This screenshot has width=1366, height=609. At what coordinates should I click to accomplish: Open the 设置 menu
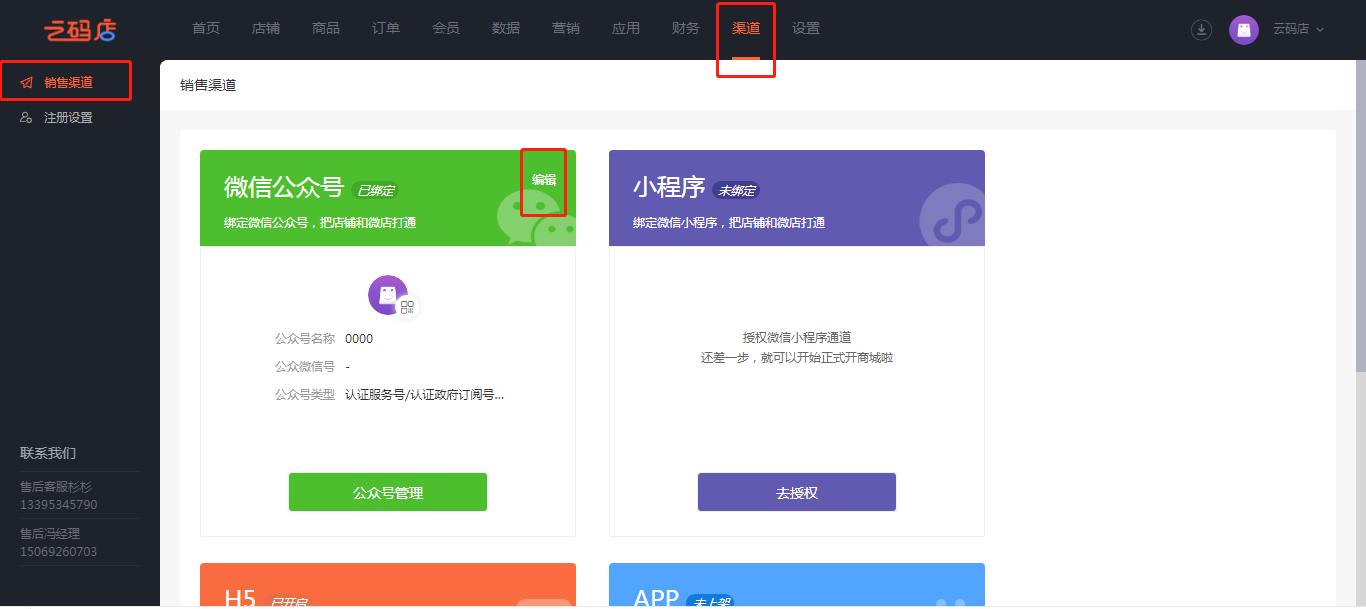click(806, 28)
